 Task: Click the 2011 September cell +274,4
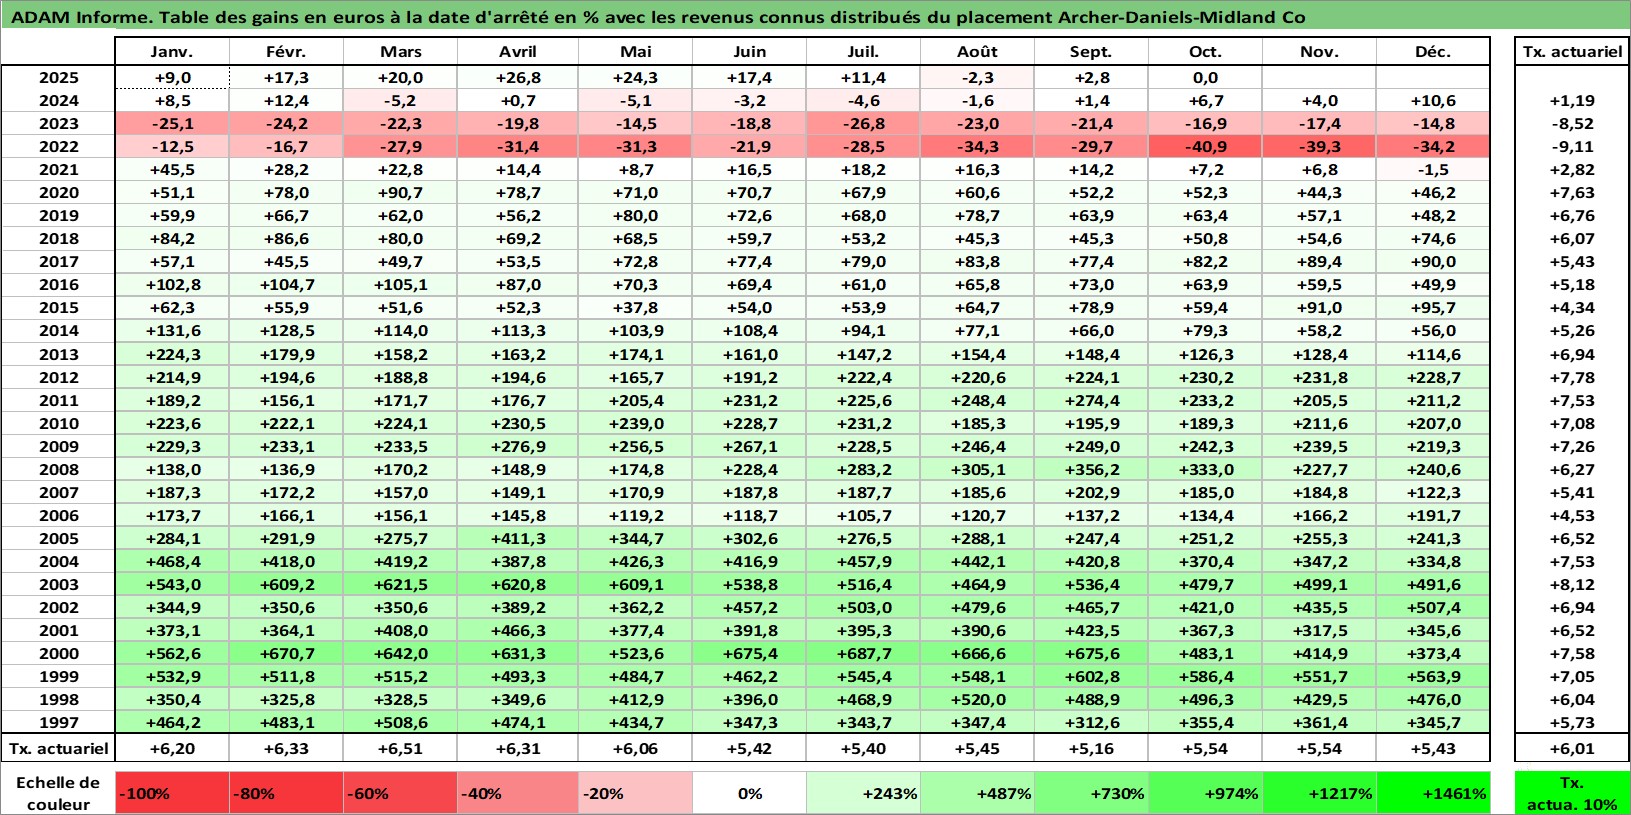point(1091,401)
